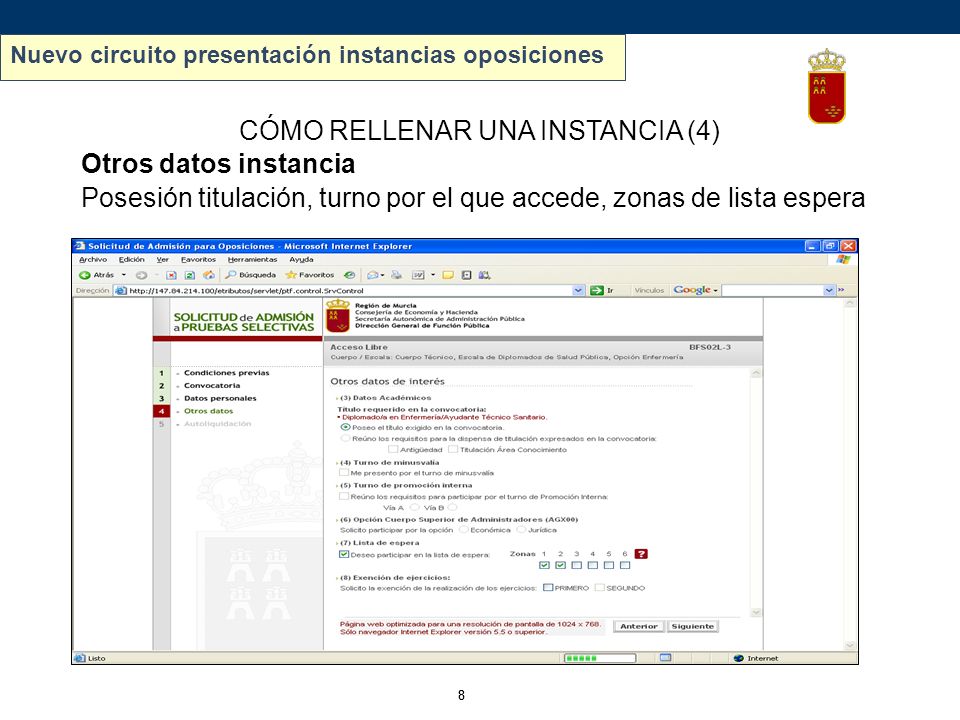This screenshot has width=960, height=720.
Task: Click the History icon after Favoritos
Action: [350, 276]
